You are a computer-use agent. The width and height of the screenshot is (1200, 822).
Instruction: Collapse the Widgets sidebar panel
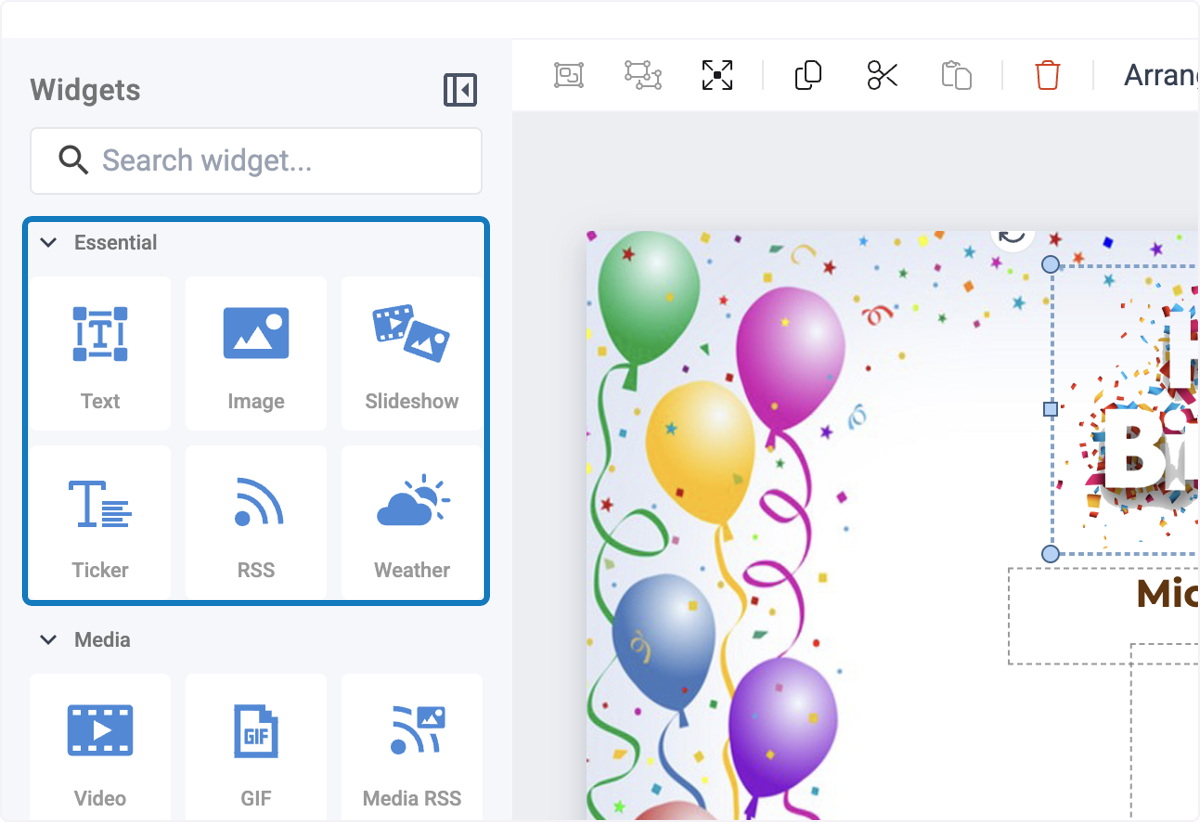(x=460, y=90)
